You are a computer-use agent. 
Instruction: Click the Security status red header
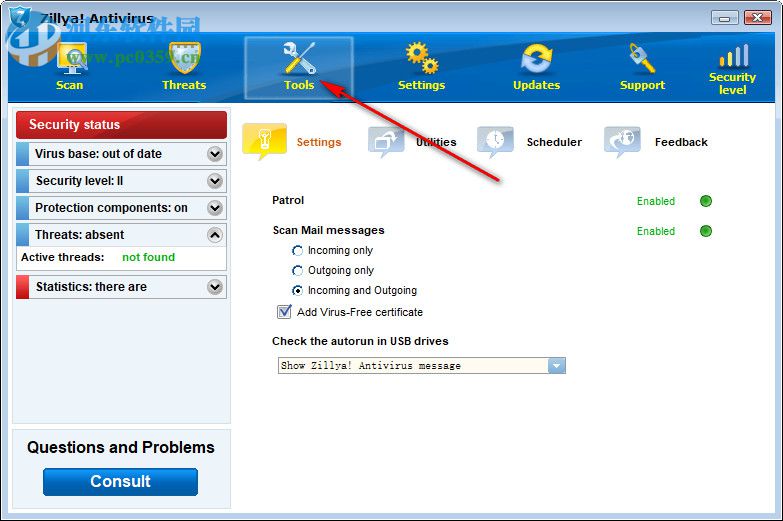tap(121, 124)
